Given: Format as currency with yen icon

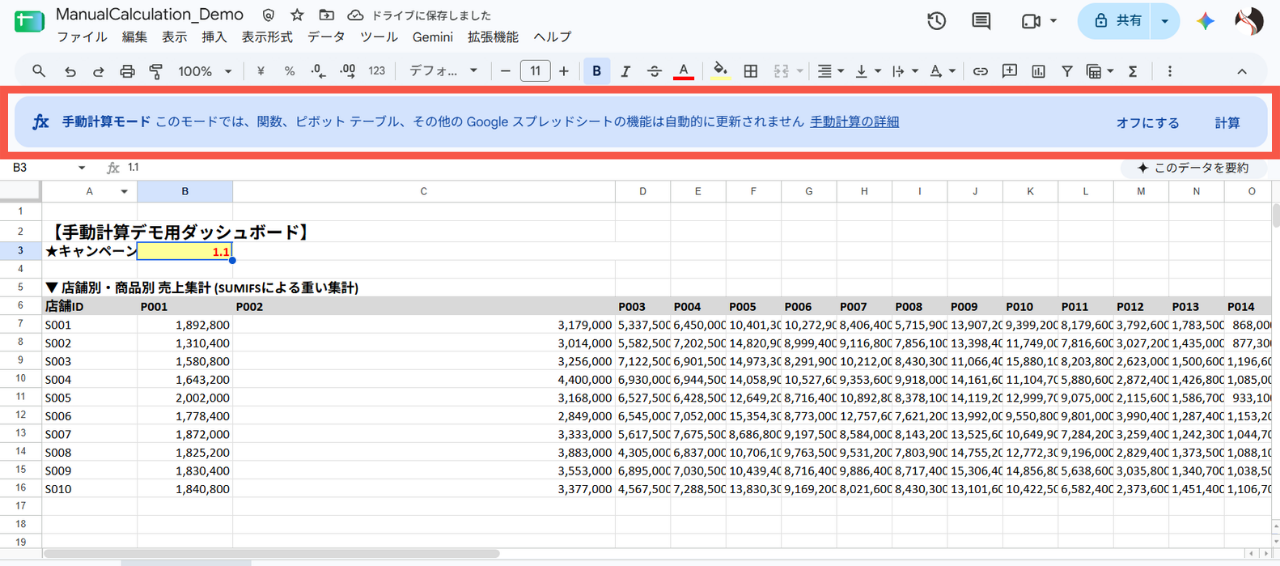Looking at the screenshot, I should pos(261,71).
